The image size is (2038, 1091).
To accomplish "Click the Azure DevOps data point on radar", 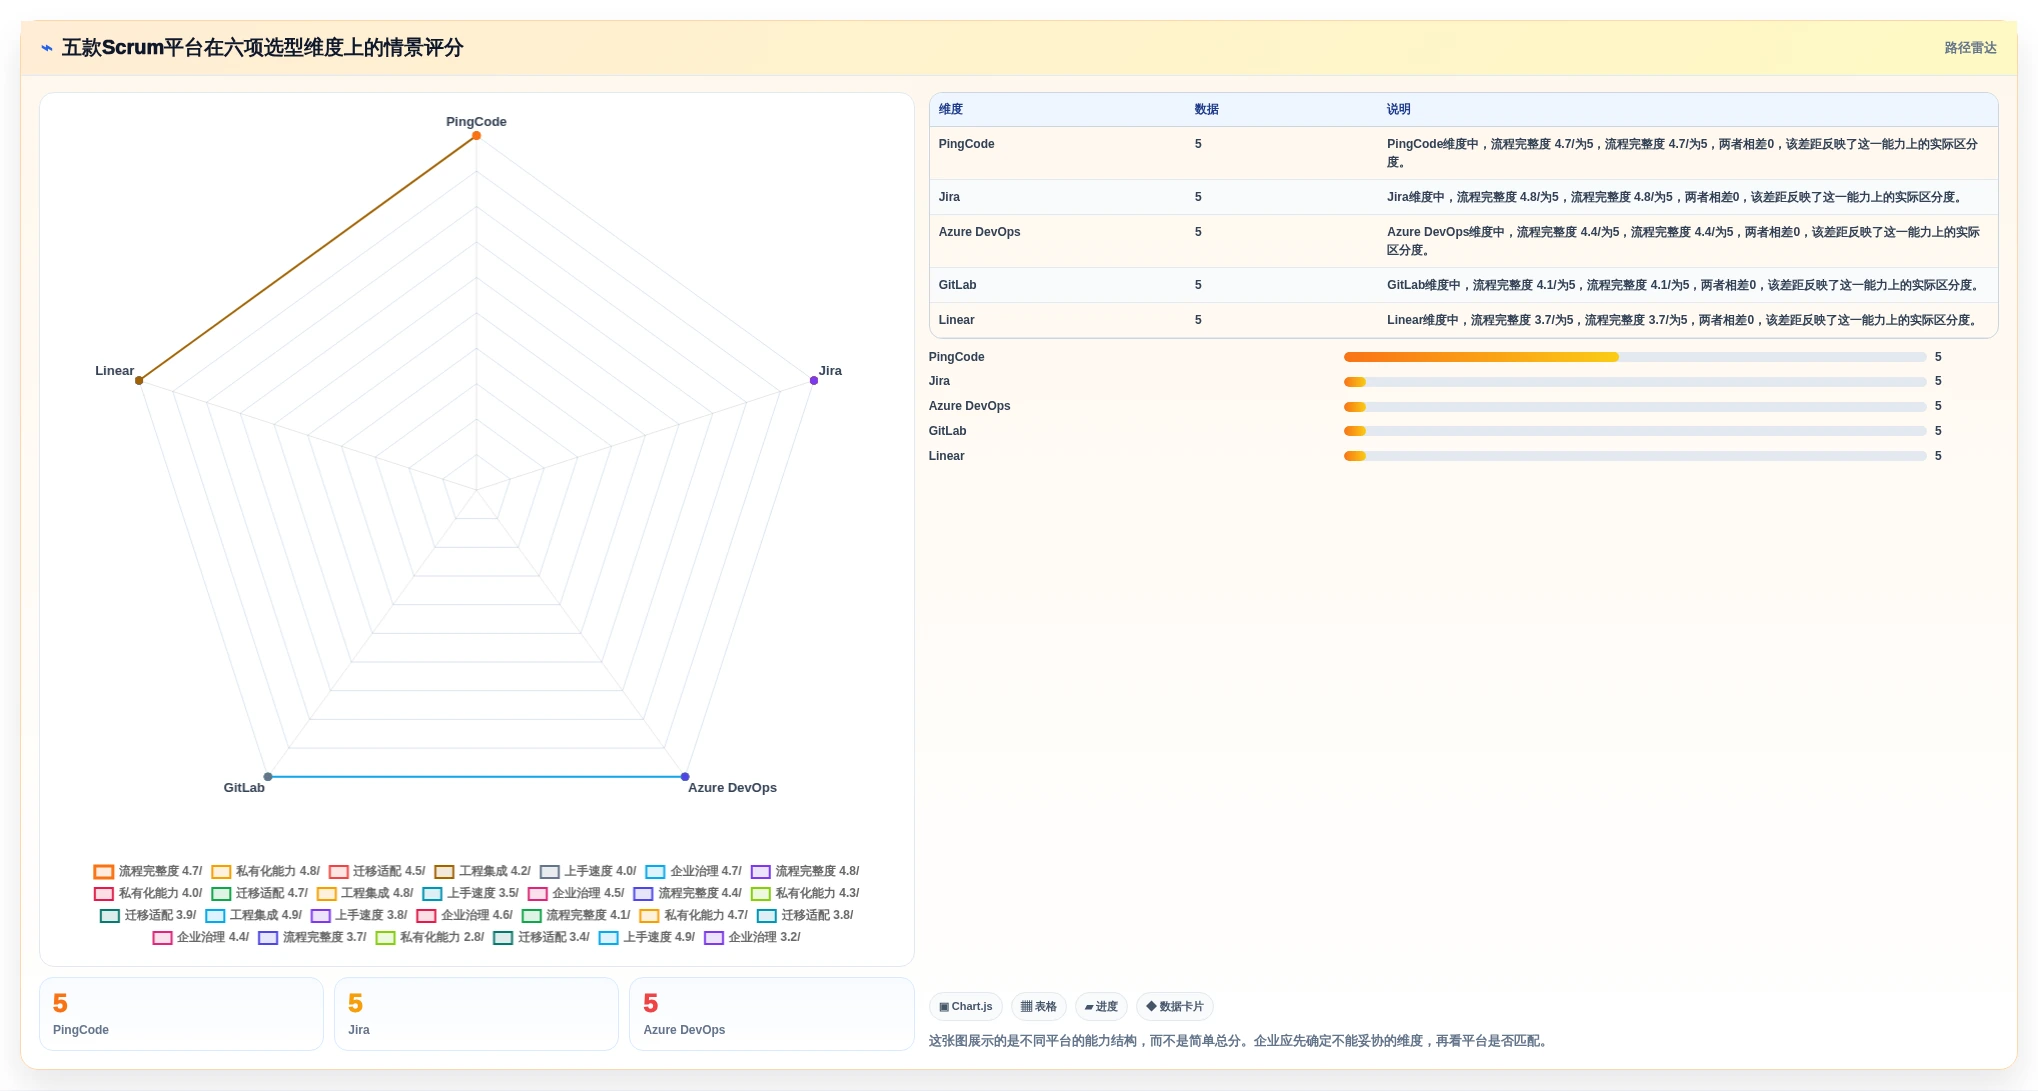I will (x=685, y=777).
